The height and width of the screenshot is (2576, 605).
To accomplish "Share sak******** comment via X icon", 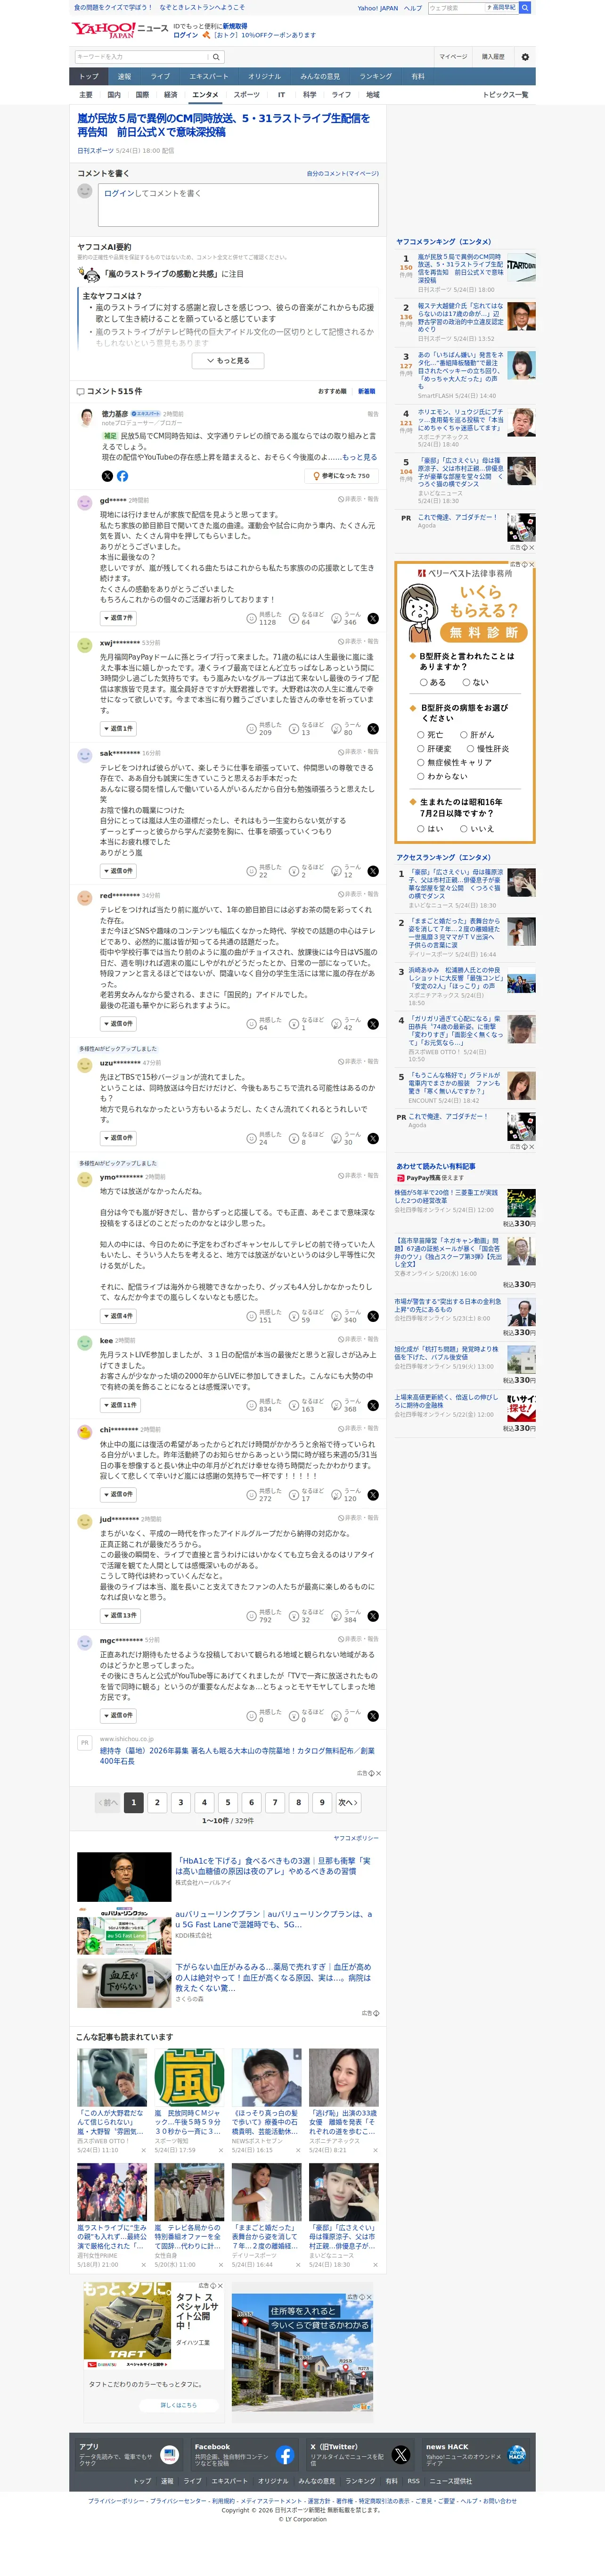I will (x=373, y=871).
